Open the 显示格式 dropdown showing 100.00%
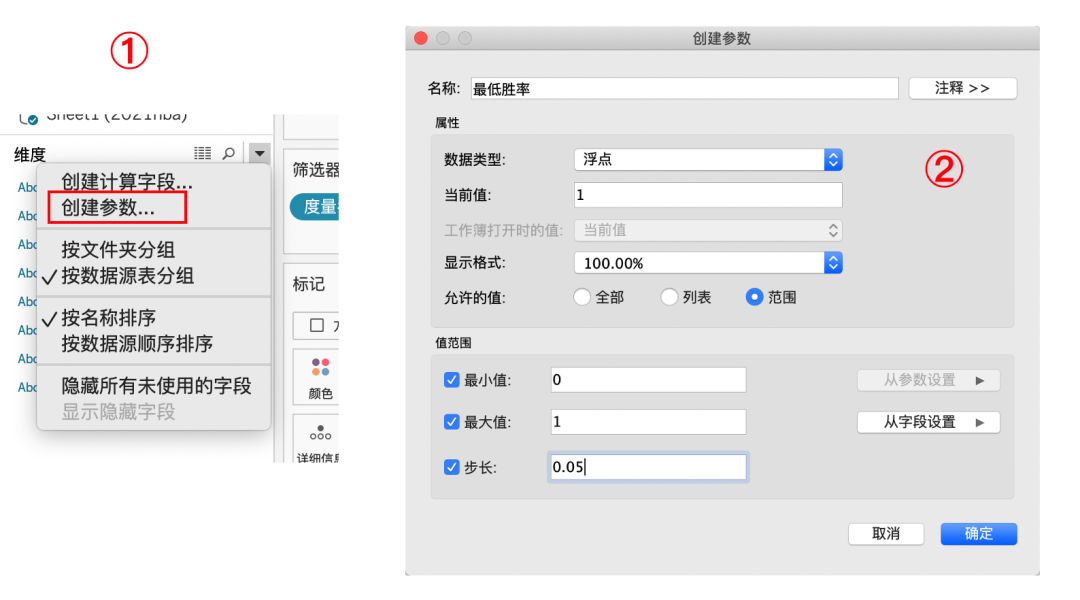 [708, 263]
